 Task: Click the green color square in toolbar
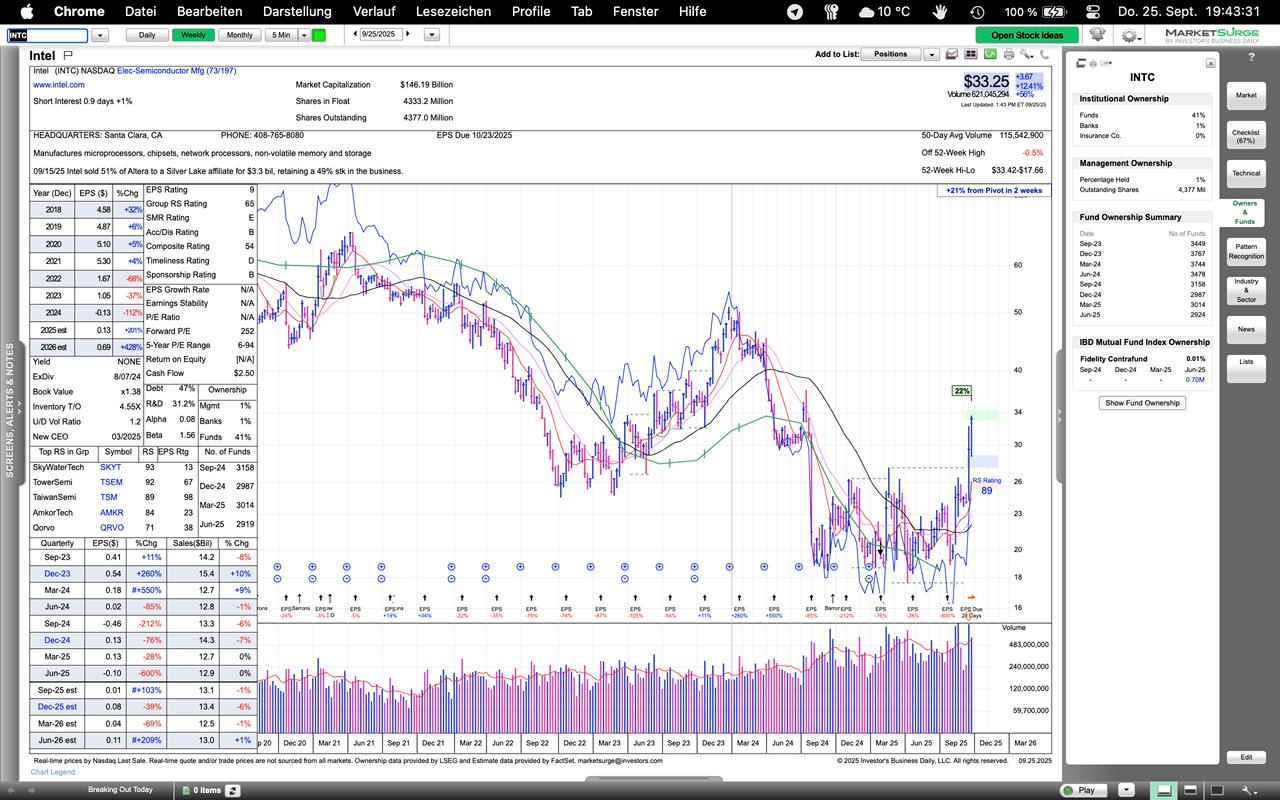(319, 35)
